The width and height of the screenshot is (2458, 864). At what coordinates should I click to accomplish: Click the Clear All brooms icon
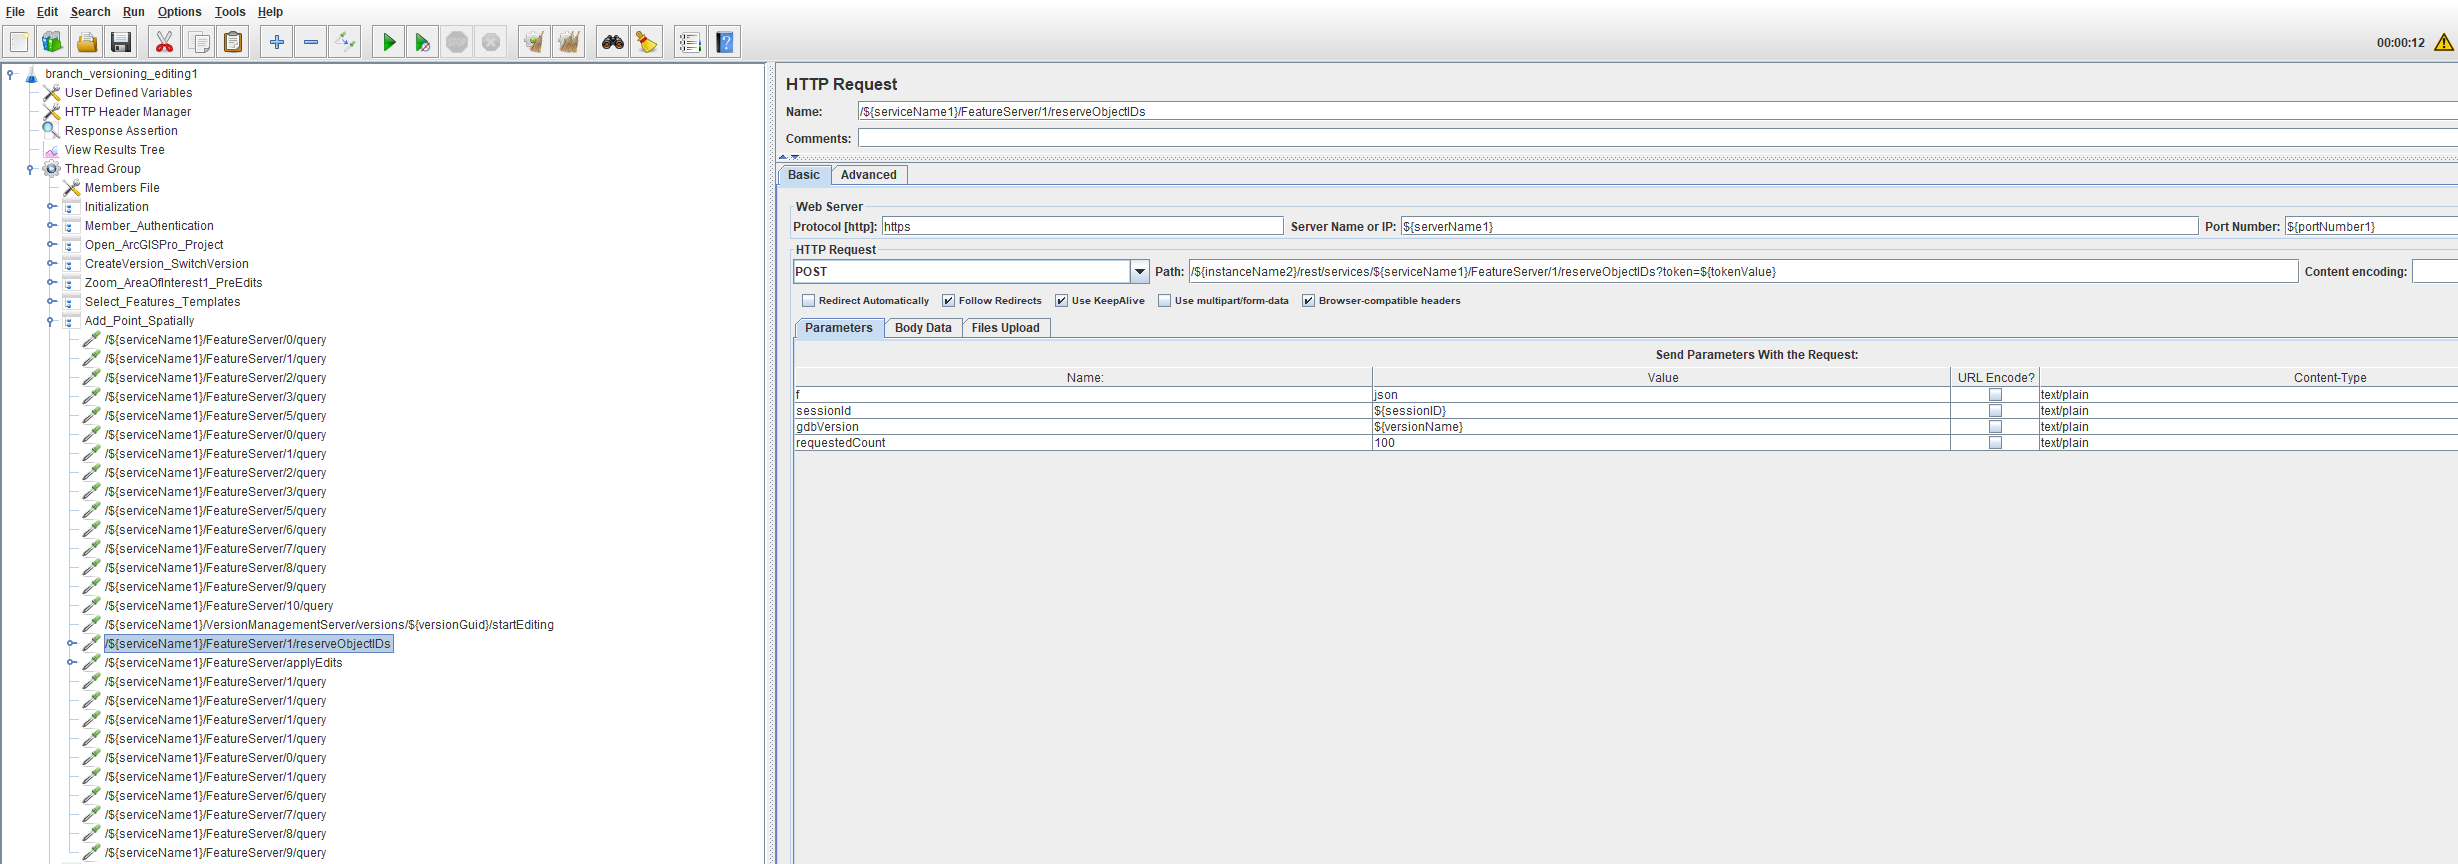pos(569,42)
